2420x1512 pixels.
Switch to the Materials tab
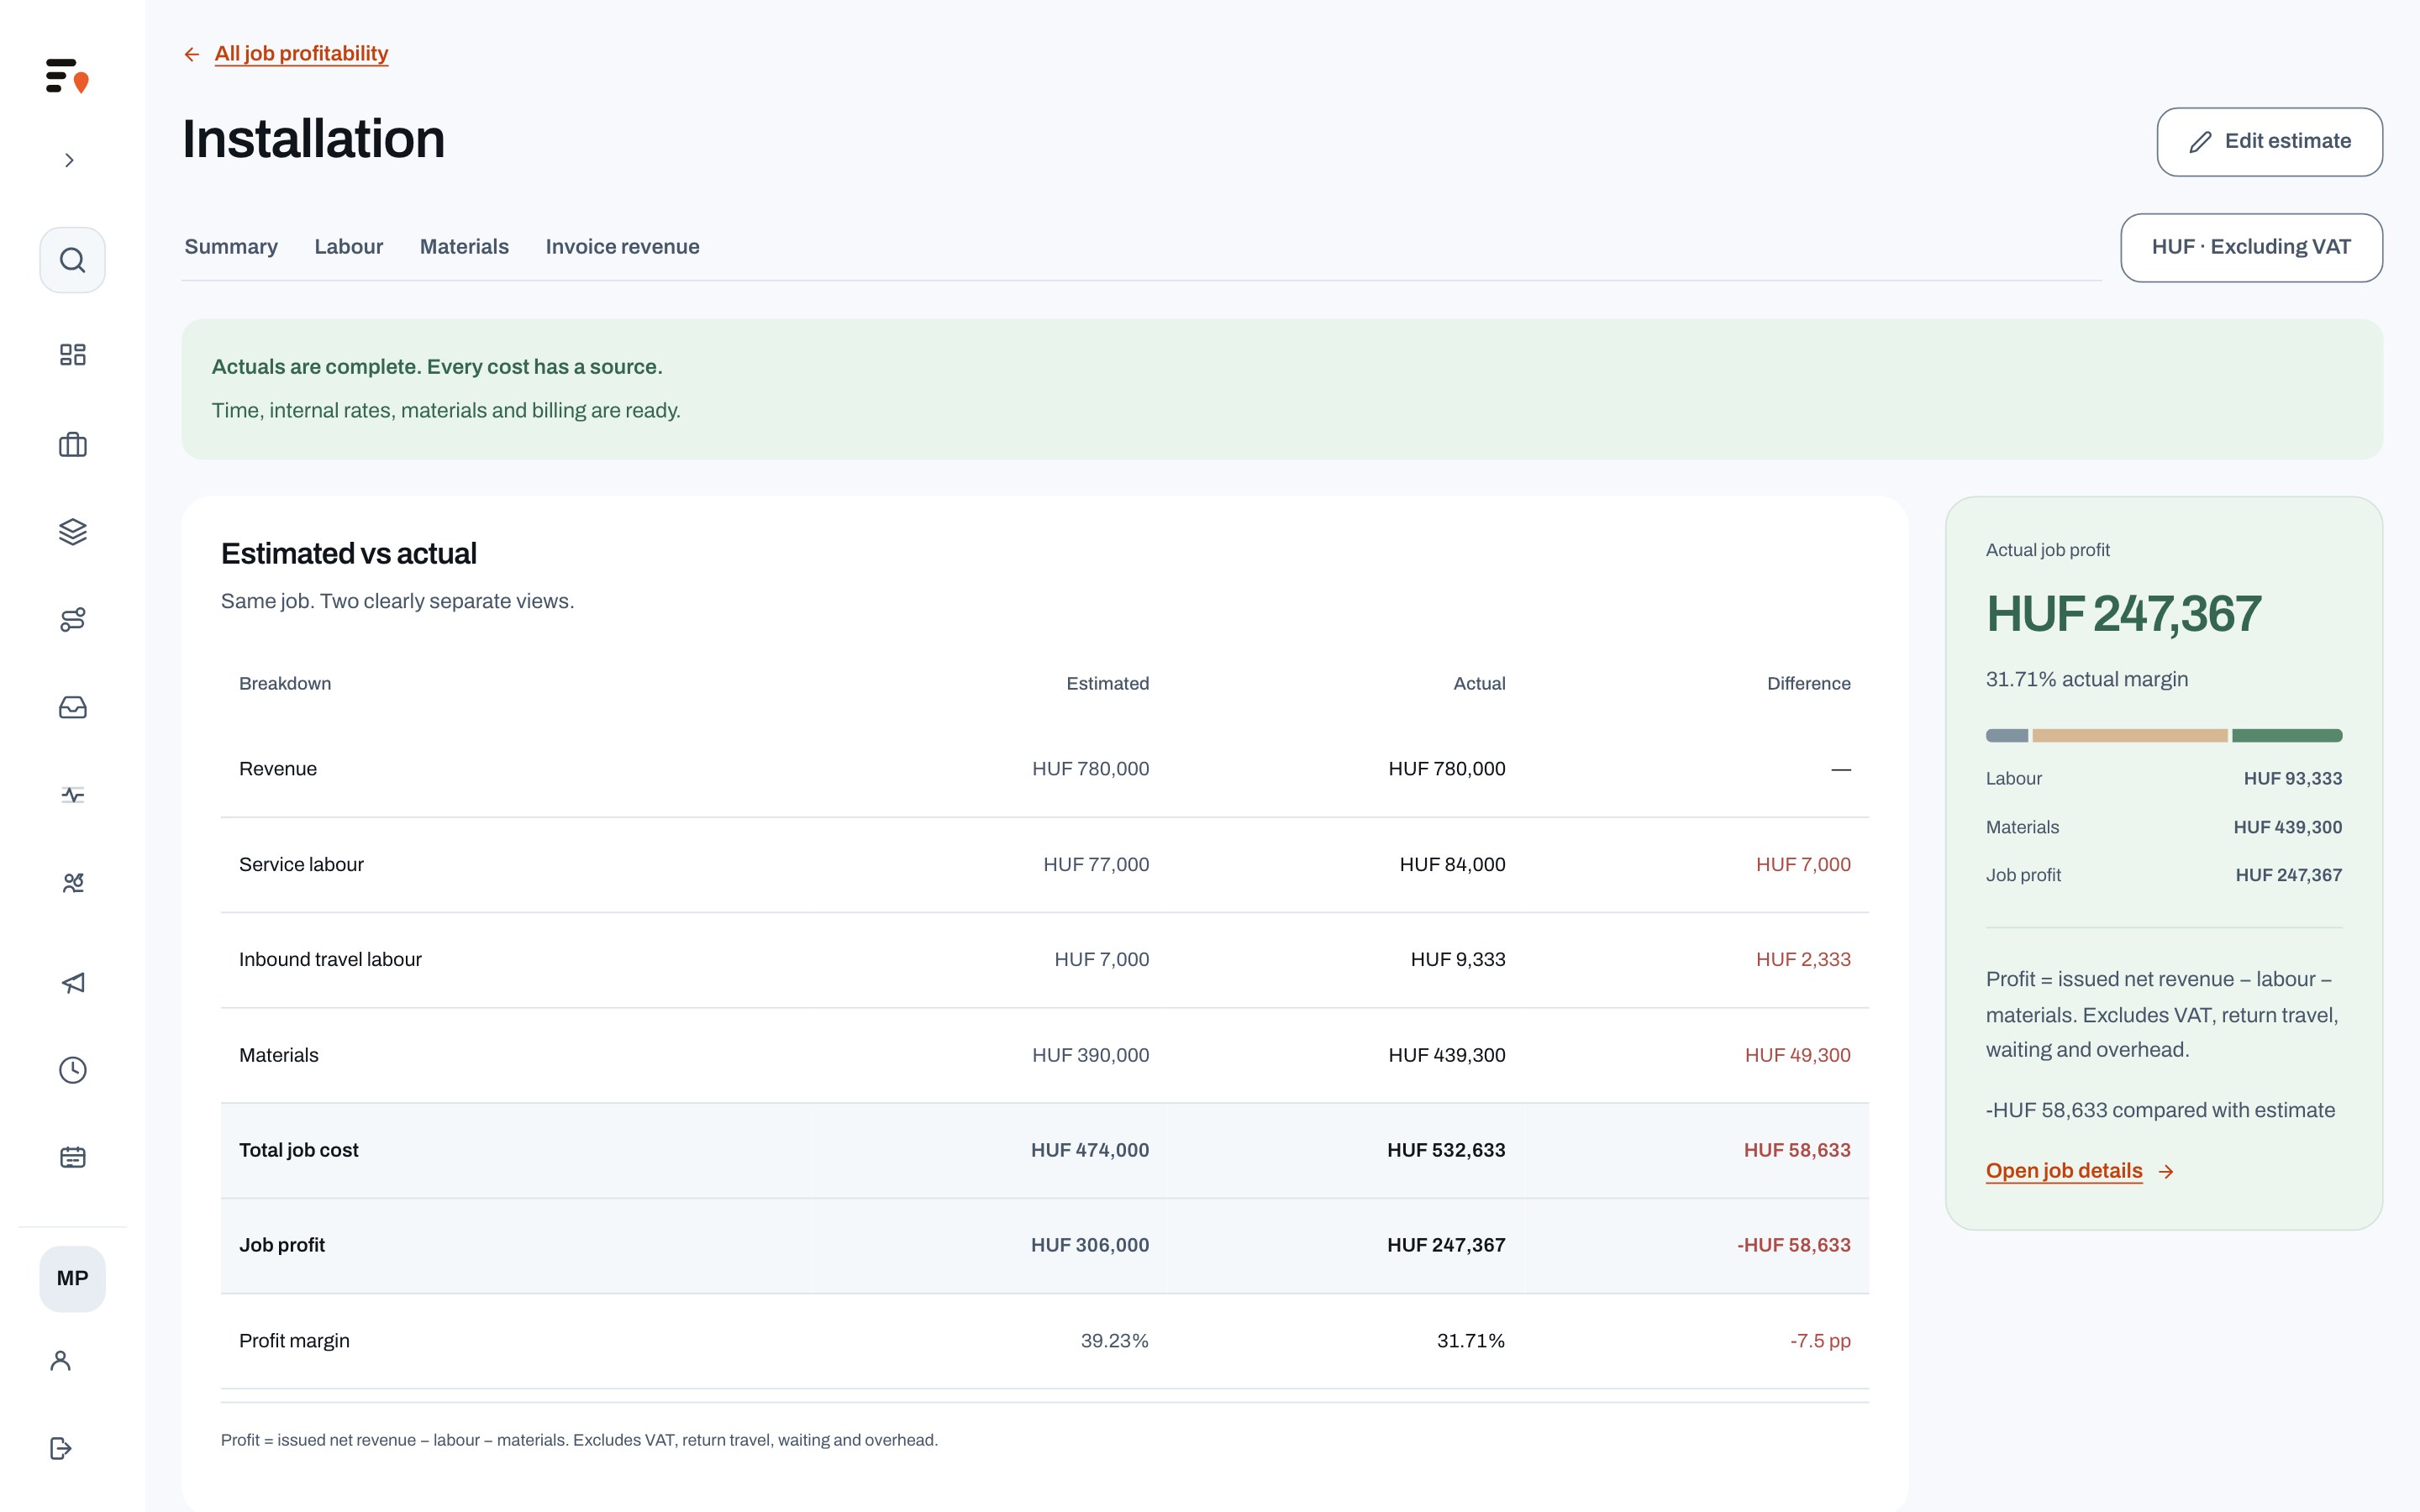[x=464, y=246]
